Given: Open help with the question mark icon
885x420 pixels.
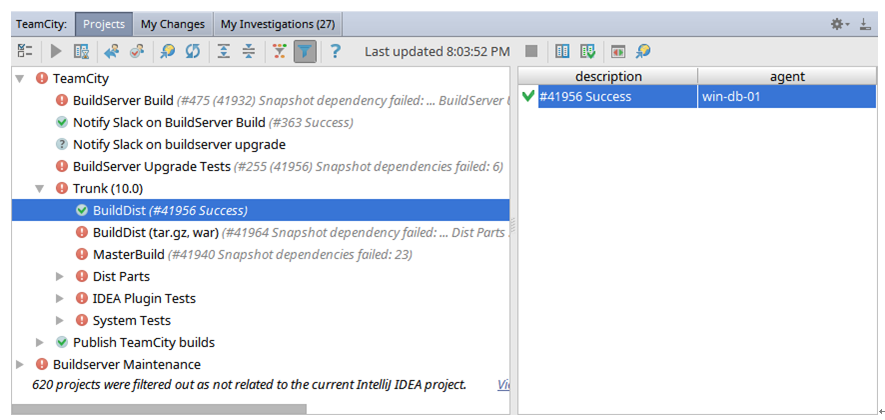Looking at the screenshot, I should tap(335, 51).
